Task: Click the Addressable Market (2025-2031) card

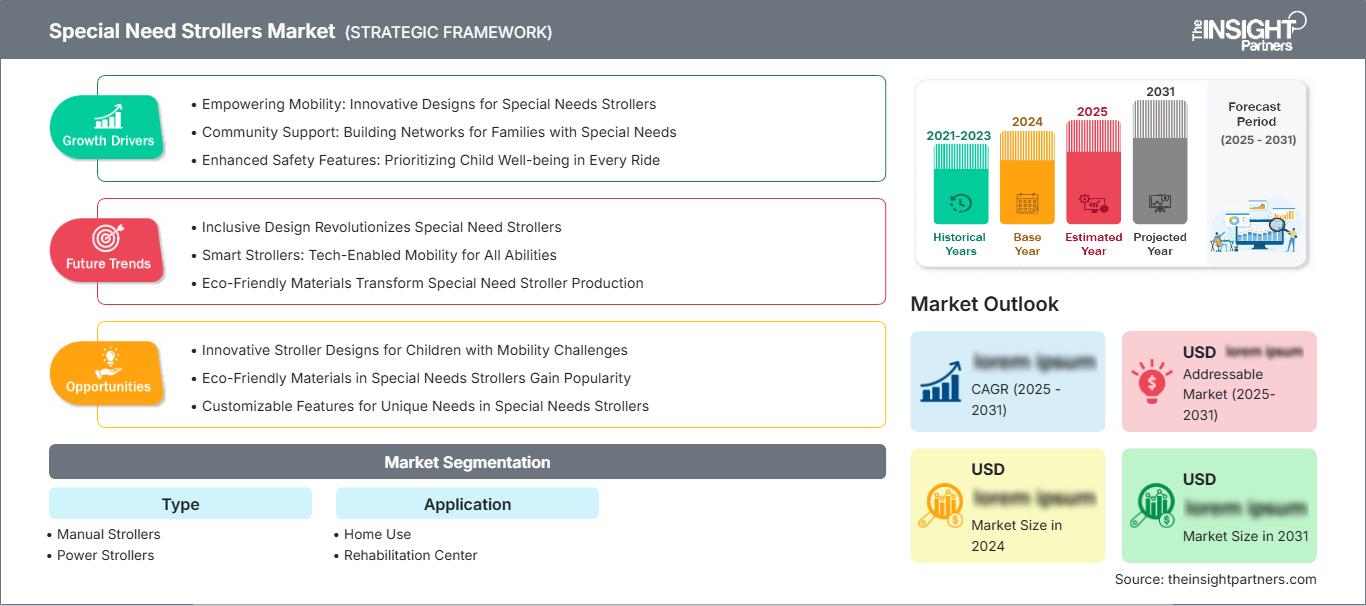Action: click(1219, 381)
